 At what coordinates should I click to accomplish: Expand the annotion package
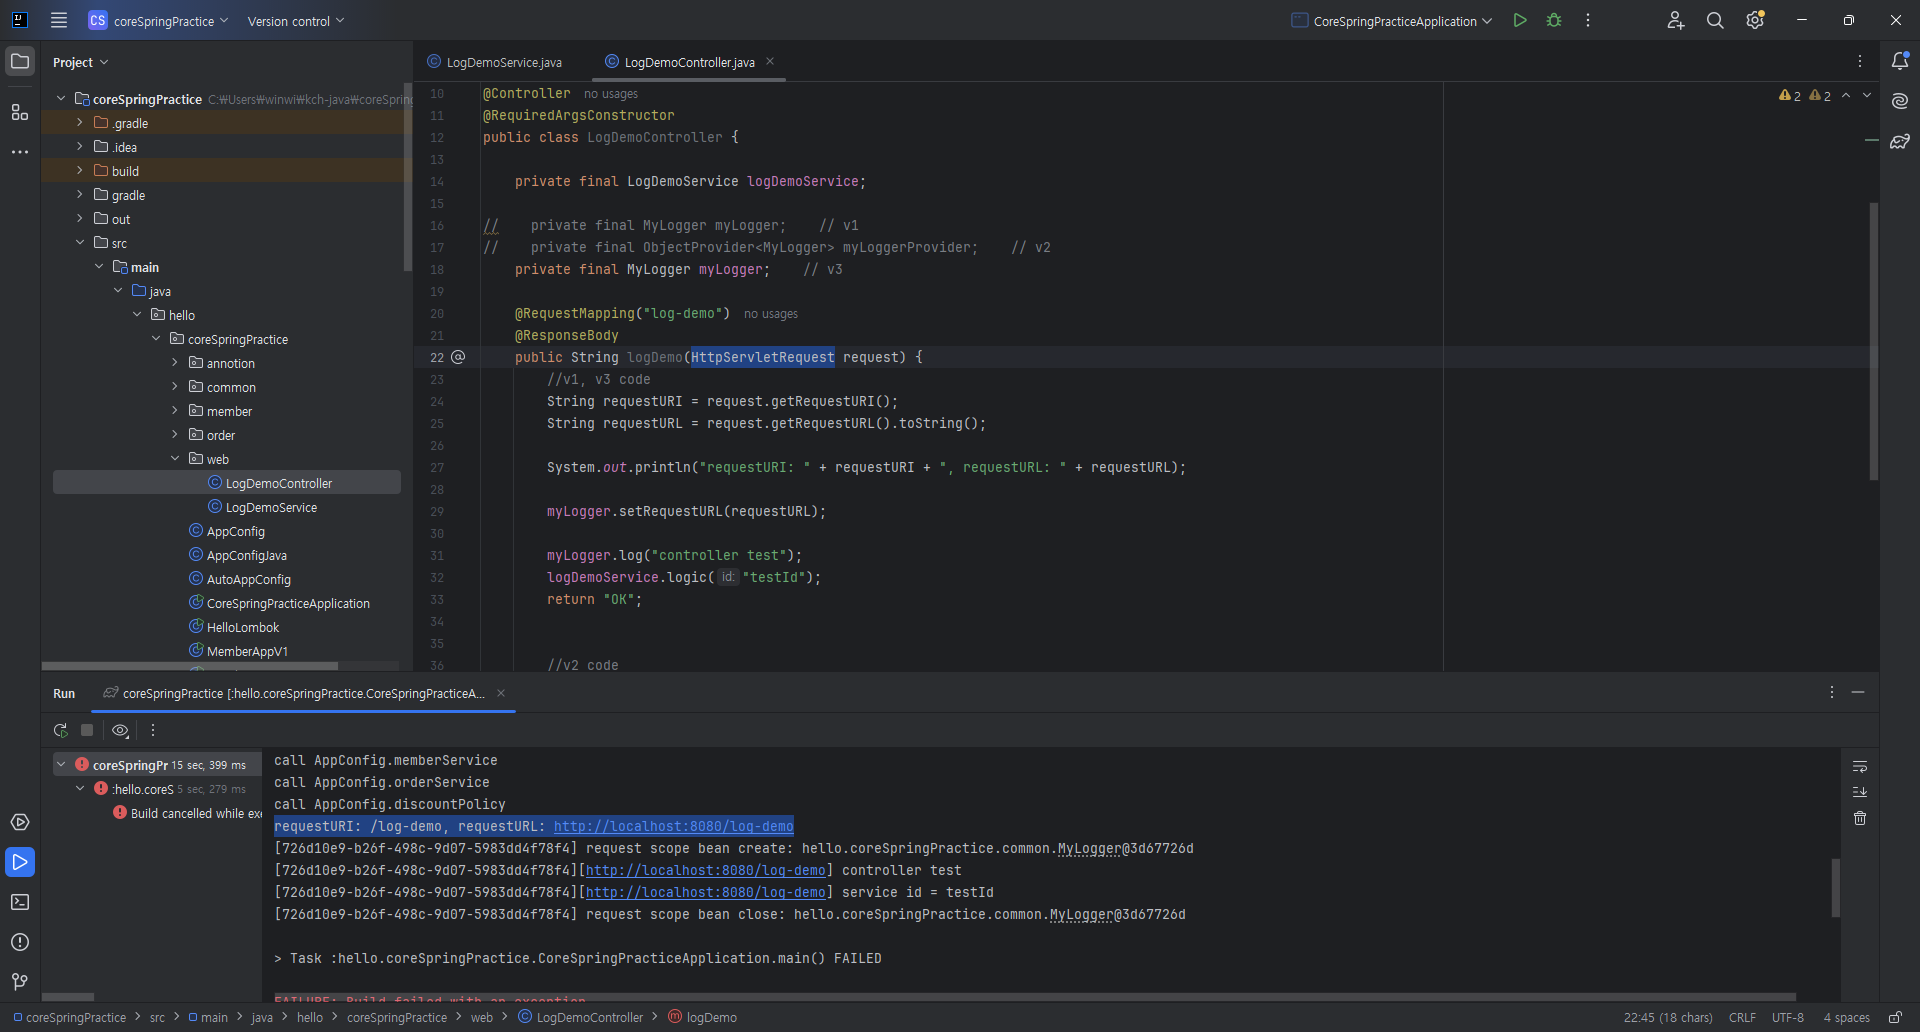click(175, 362)
